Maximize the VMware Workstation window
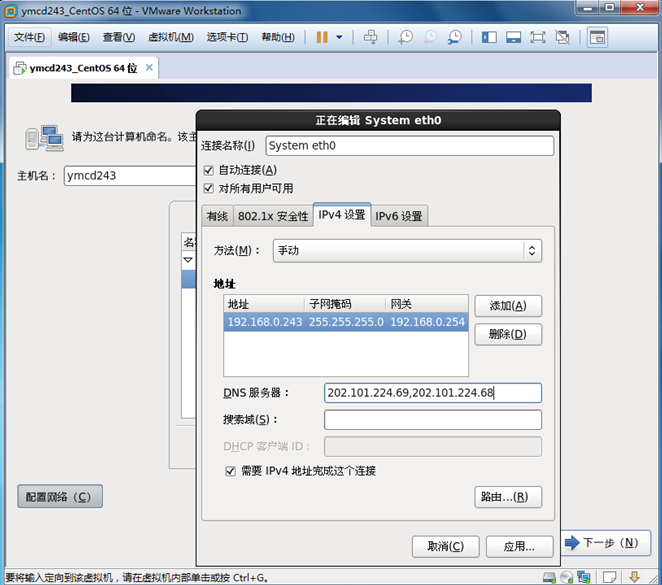 coord(610,8)
